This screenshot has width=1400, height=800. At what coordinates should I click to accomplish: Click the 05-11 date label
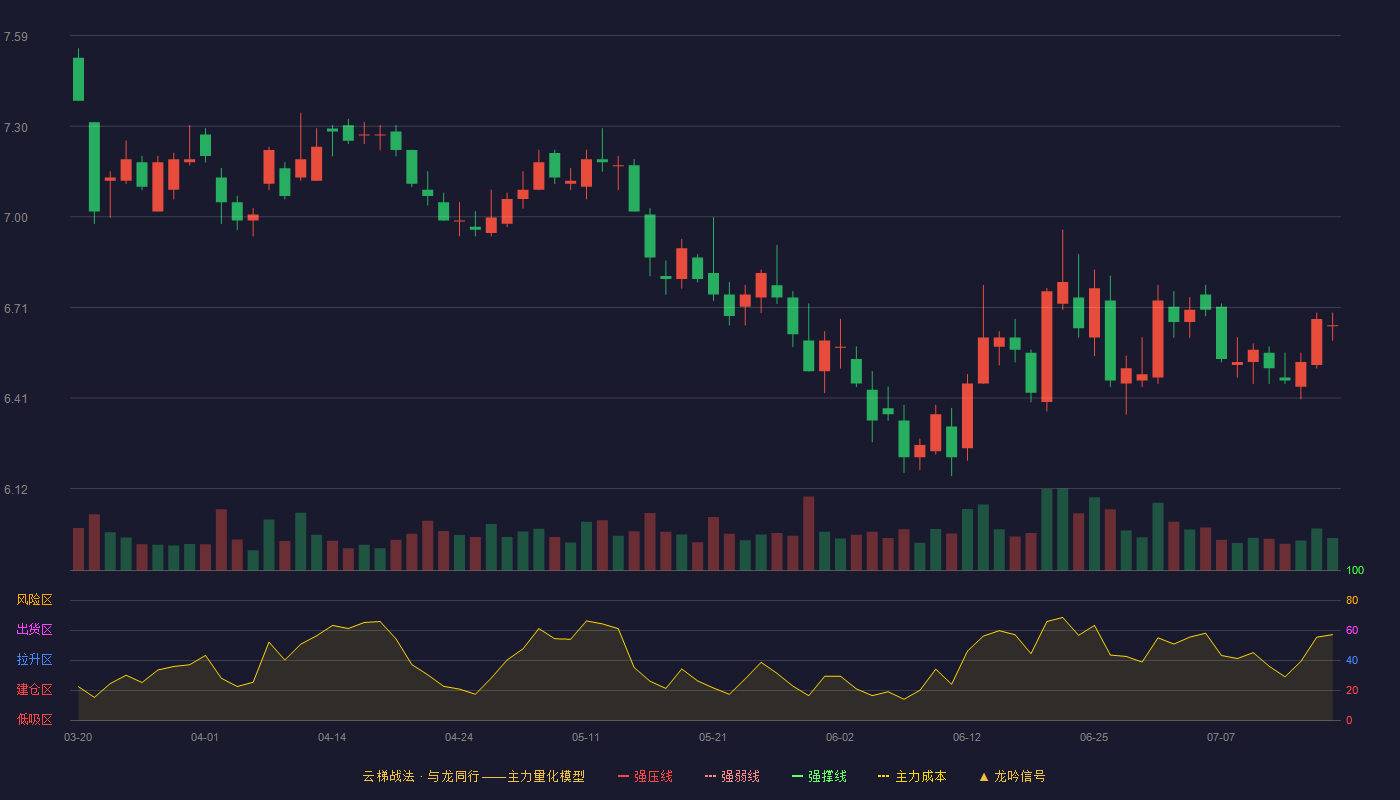tap(586, 737)
